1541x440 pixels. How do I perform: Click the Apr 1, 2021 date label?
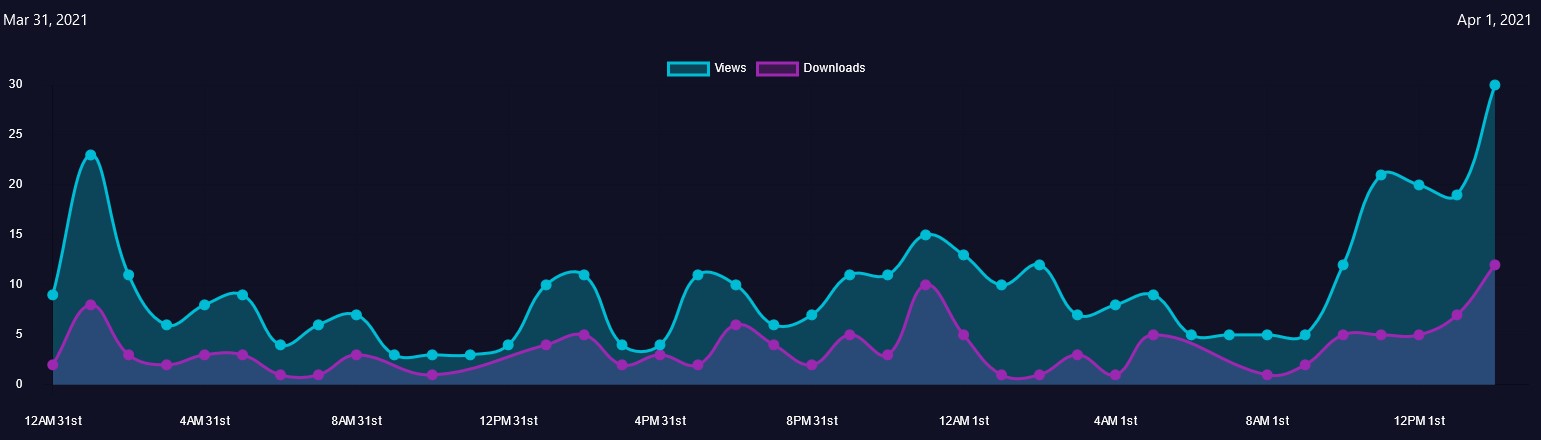click(x=1494, y=20)
